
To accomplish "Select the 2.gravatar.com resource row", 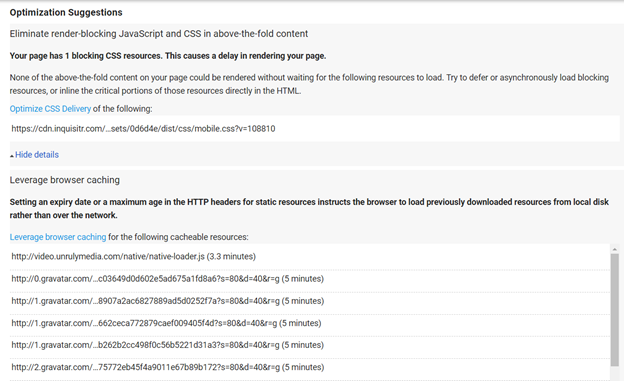I will 310,367.
